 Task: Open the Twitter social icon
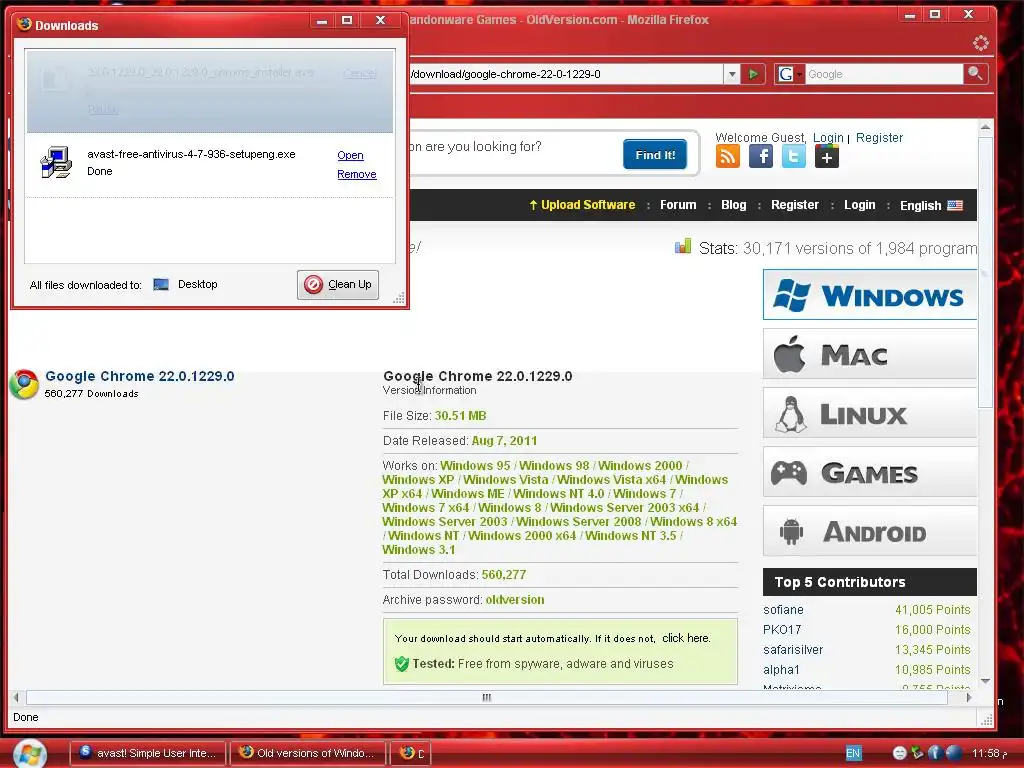click(x=793, y=157)
